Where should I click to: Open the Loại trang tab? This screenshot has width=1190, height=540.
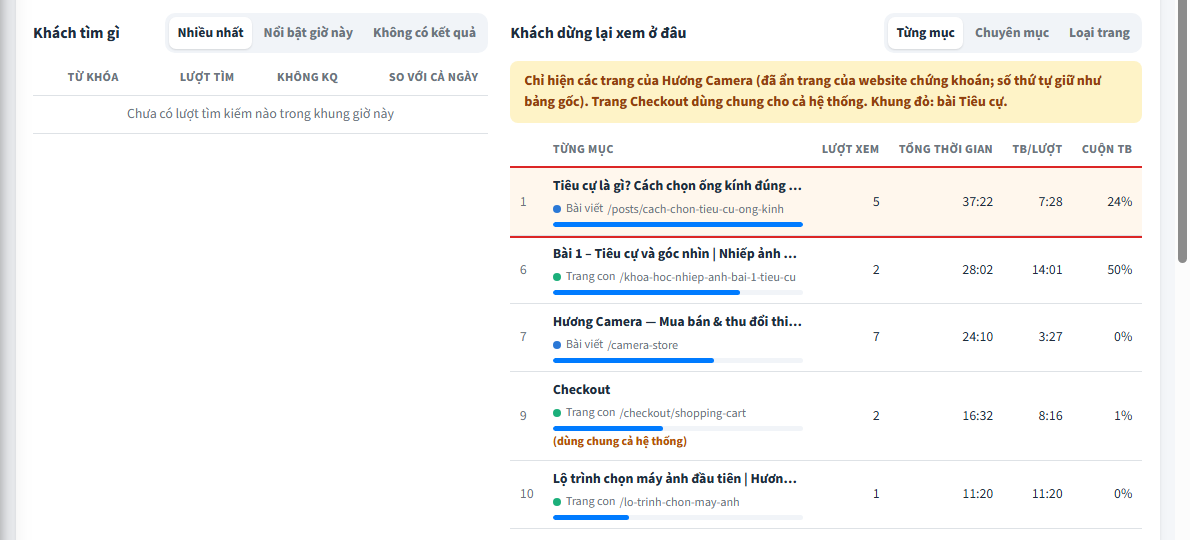click(x=1099, y=33)
